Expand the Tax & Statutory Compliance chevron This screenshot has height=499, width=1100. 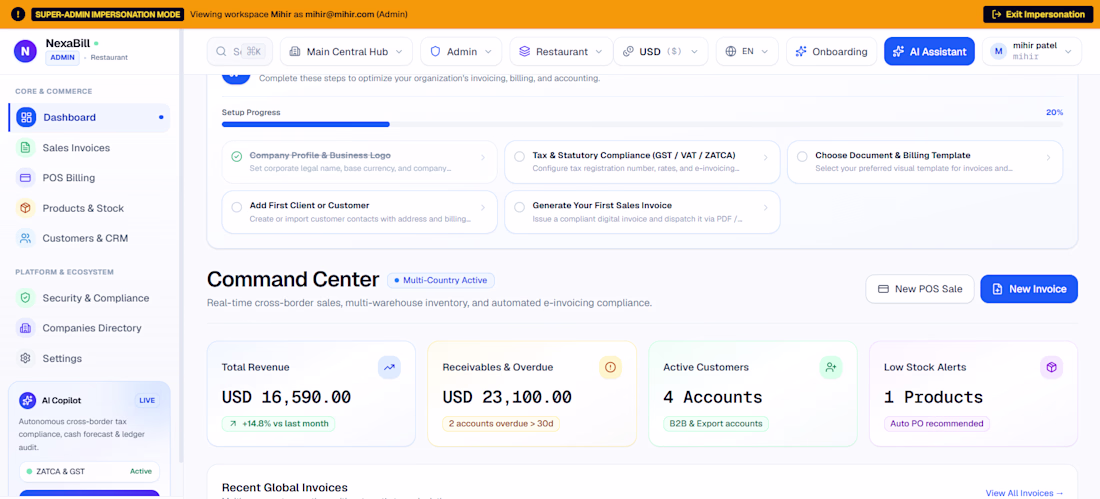click(765, 158)
